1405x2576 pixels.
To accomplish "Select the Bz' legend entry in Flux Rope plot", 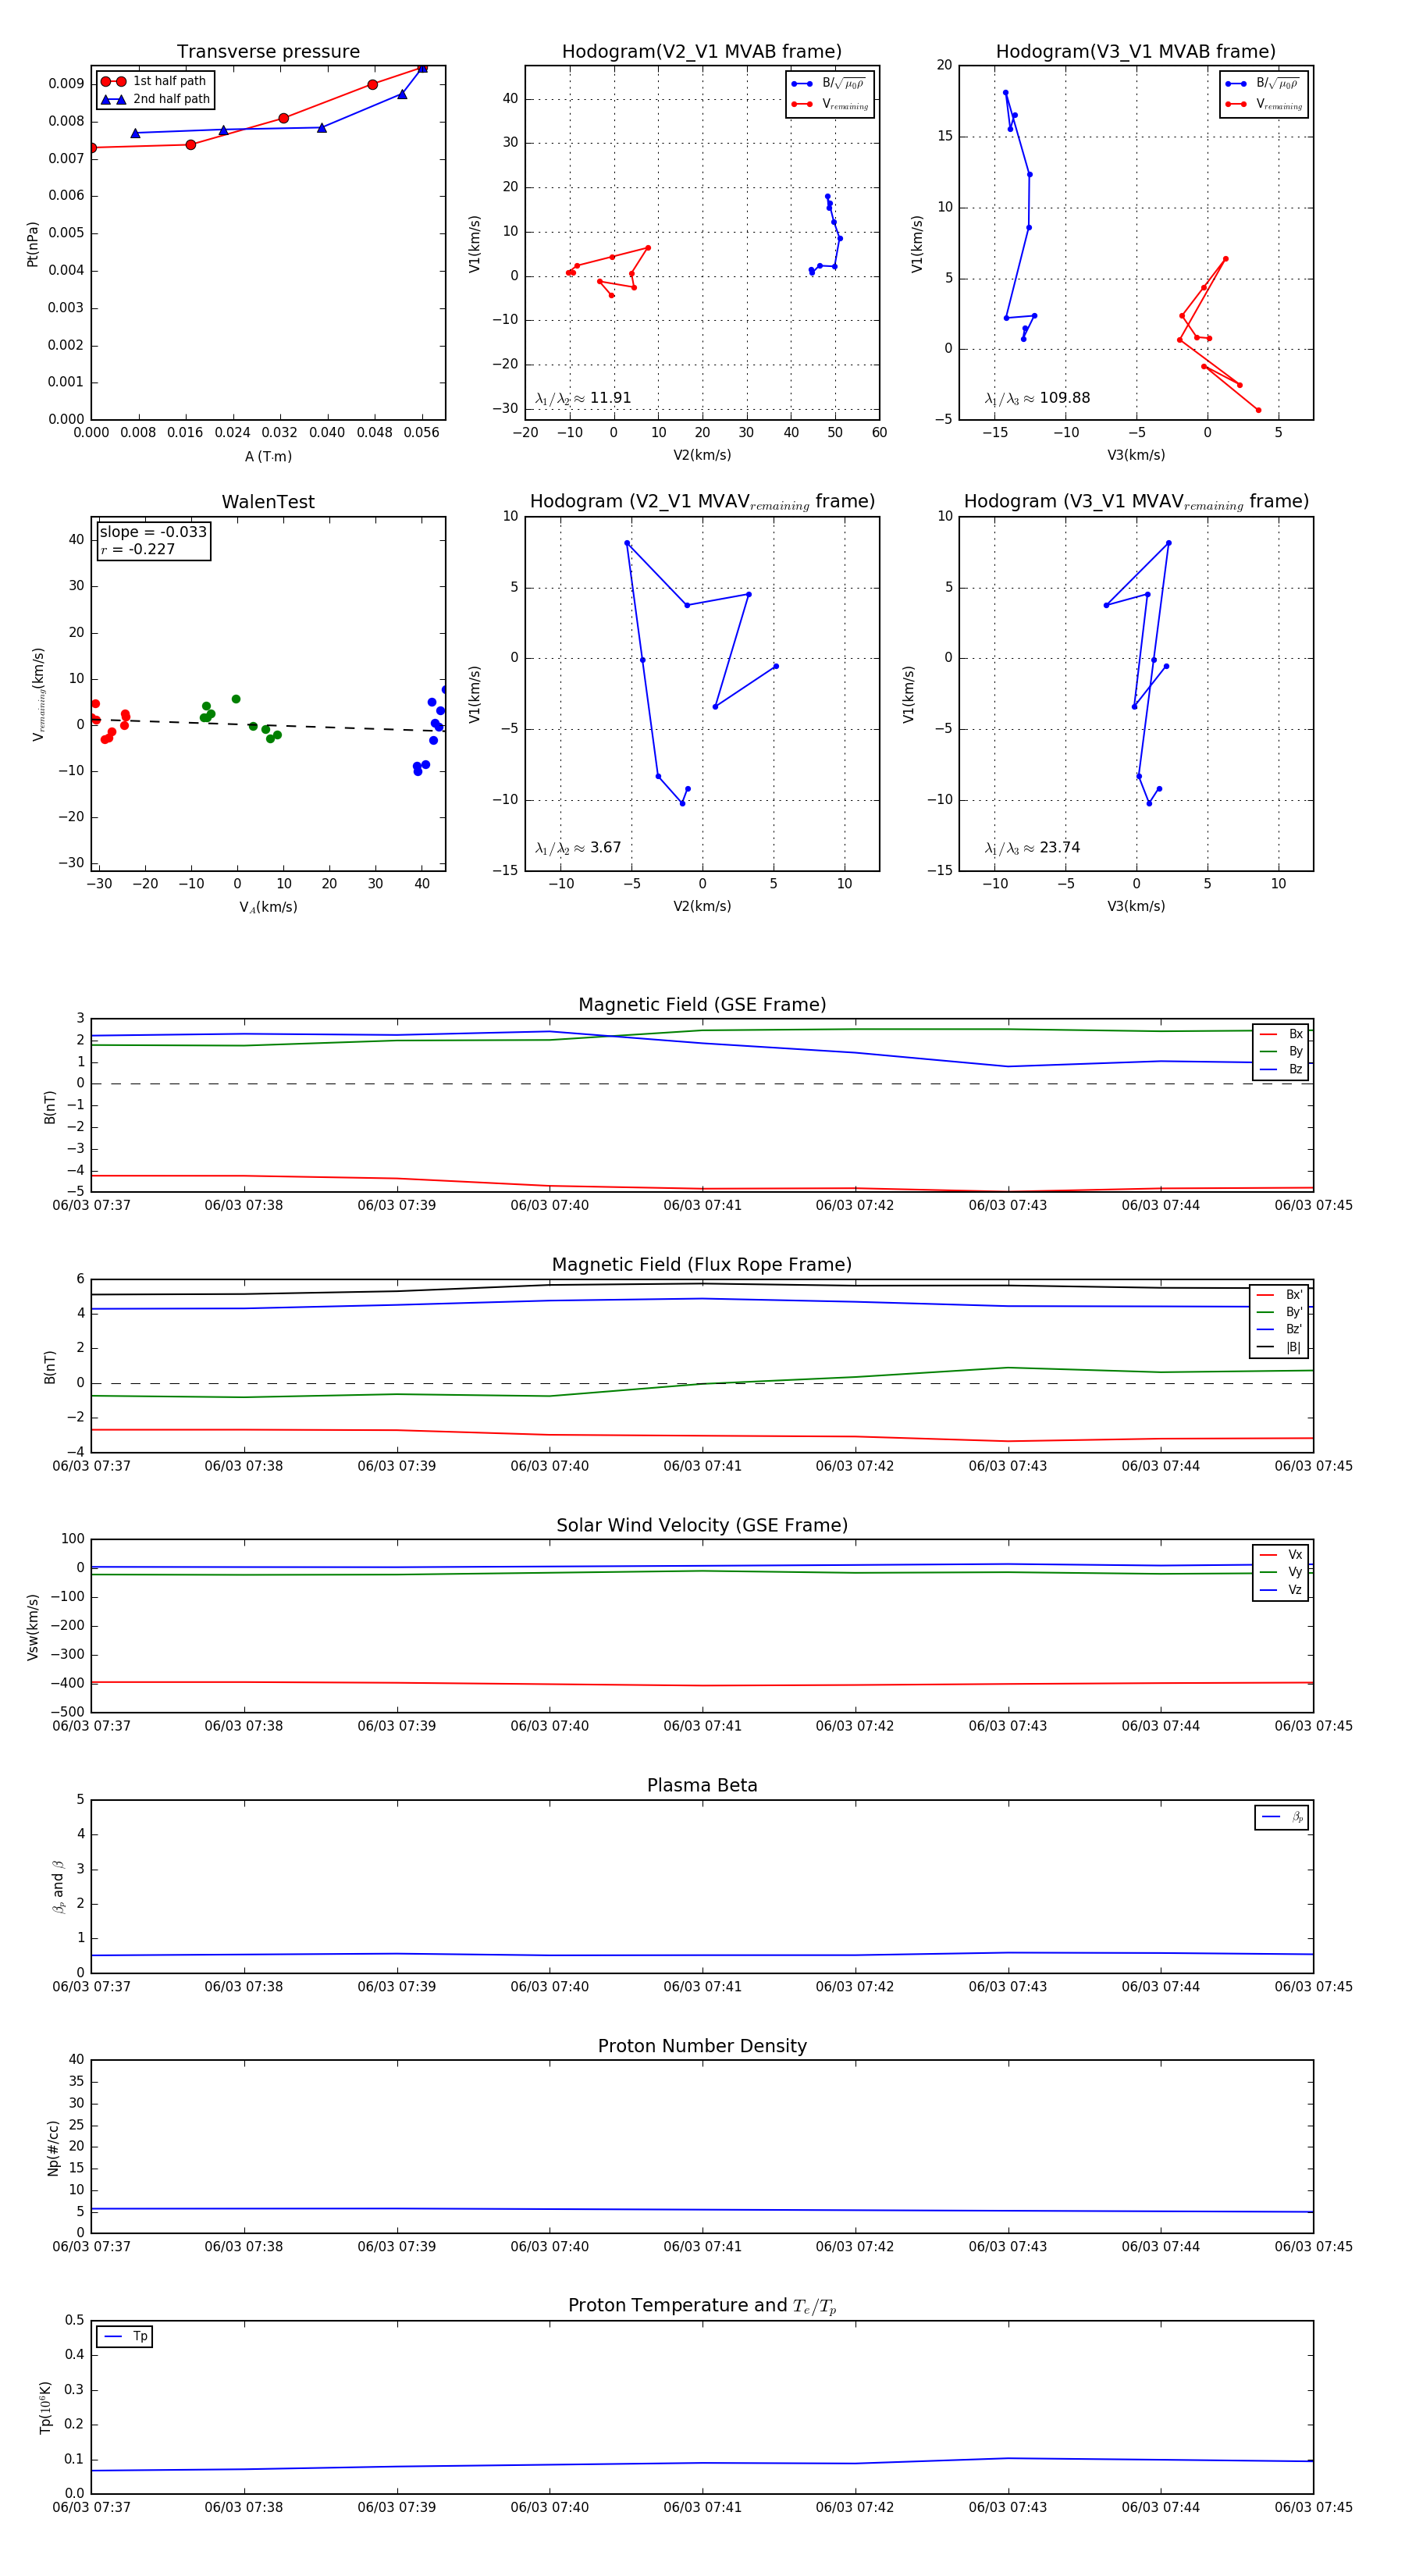I will (x=1280, y=1329).
